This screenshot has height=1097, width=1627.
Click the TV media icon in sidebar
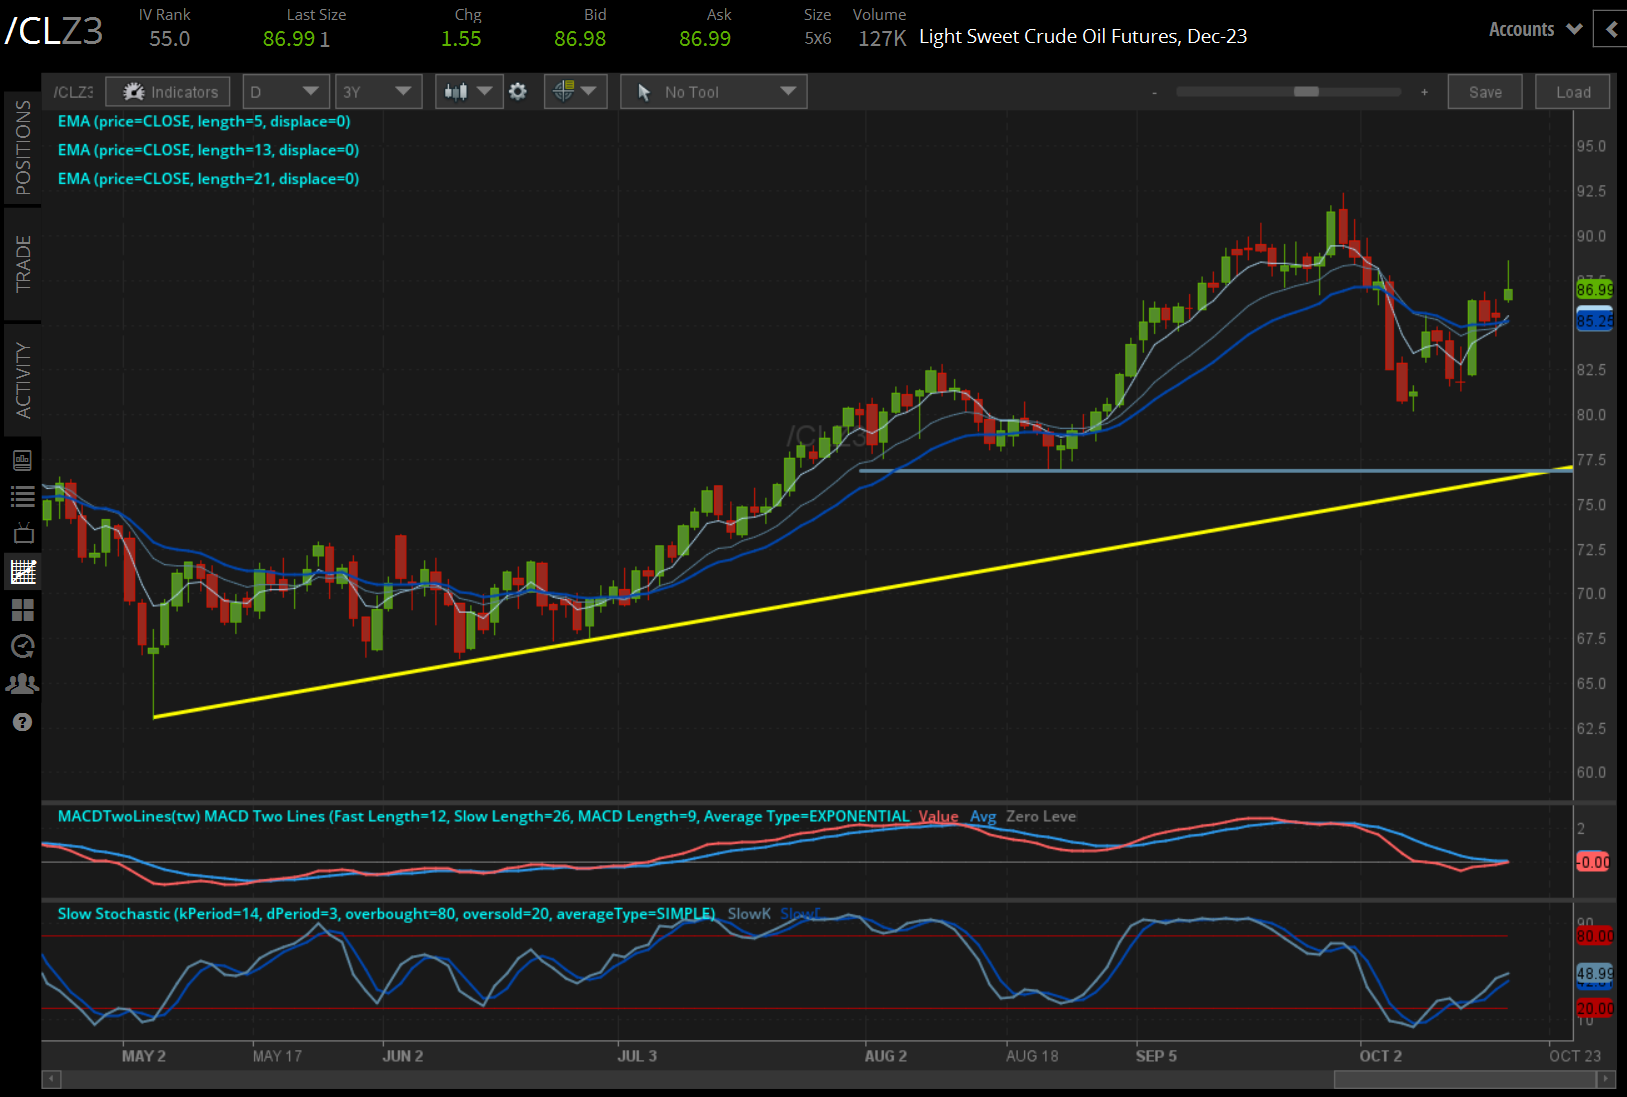tap(22, 534)
